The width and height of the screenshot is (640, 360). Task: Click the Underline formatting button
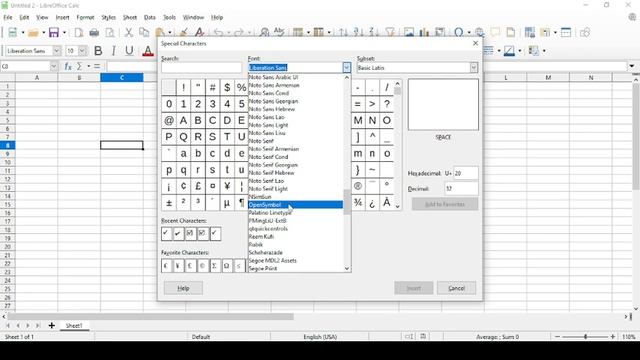click(129, 51)
